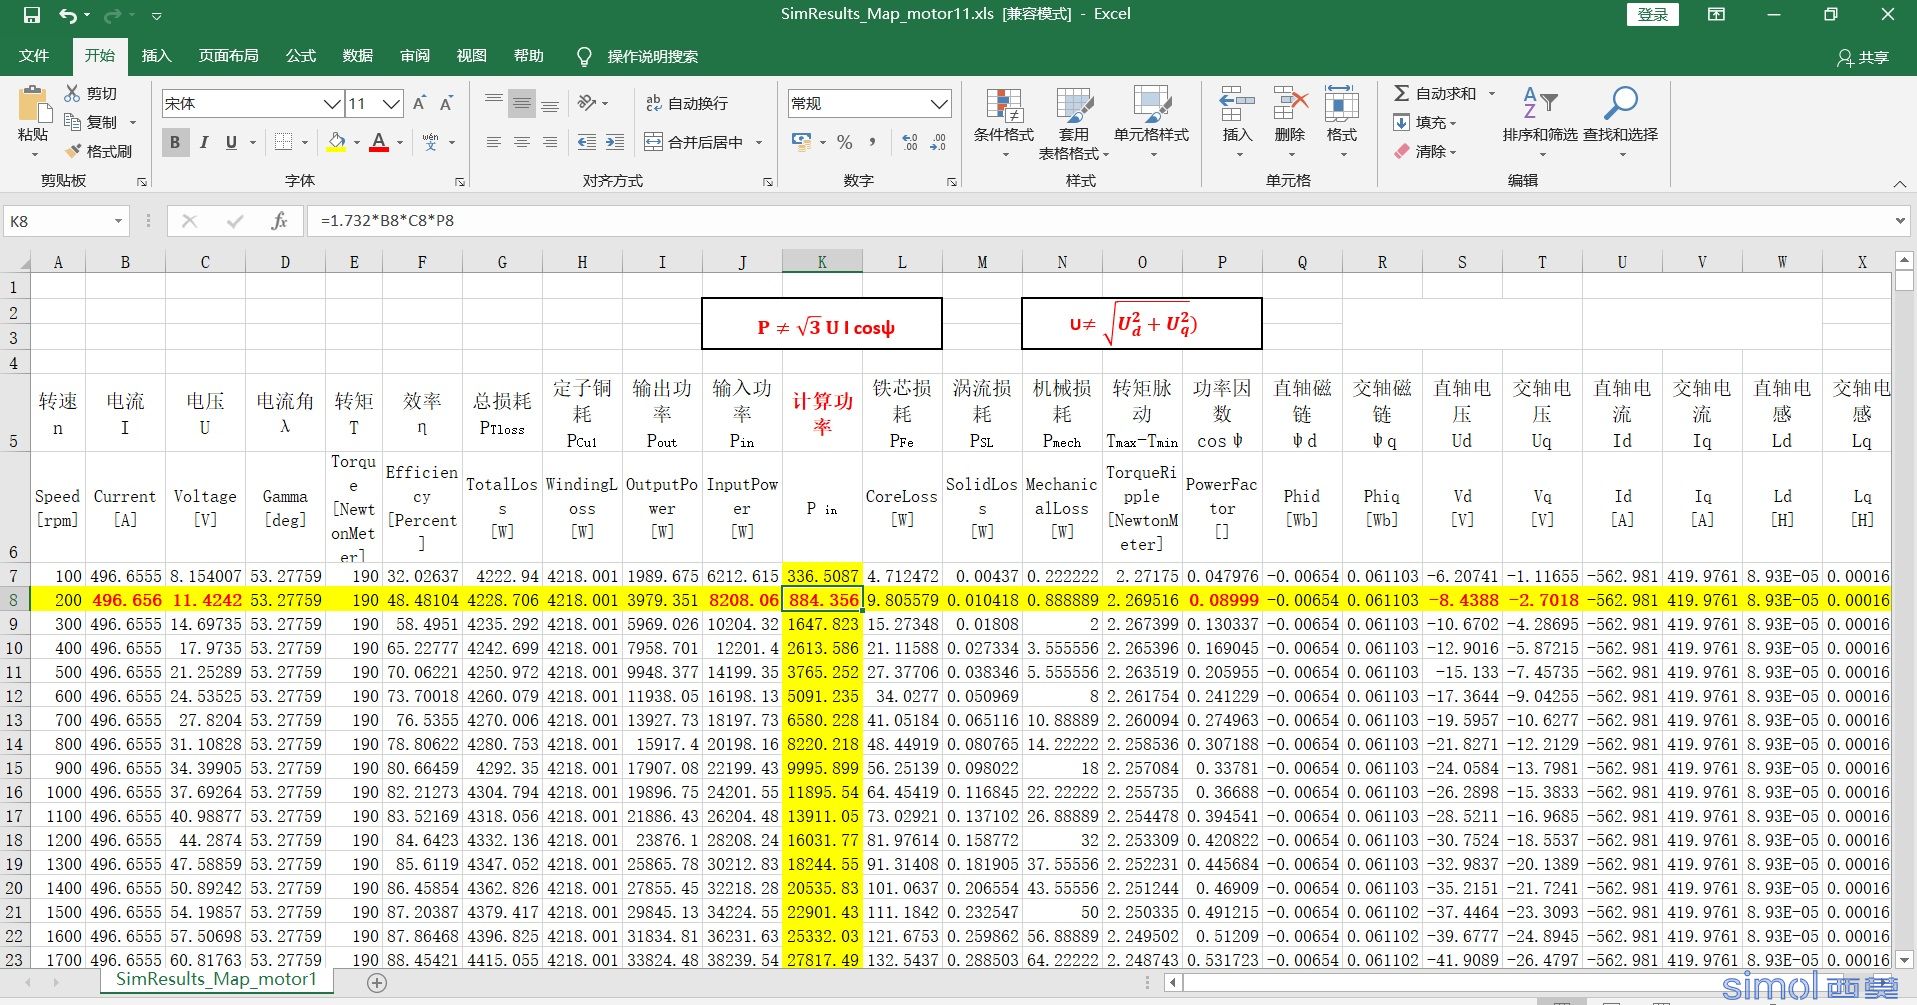
Task: Click the font color A icon
Action: coord(379,142)
